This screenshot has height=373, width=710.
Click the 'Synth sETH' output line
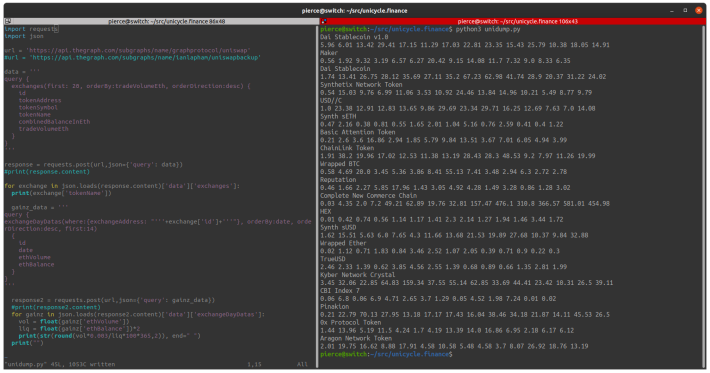click(338, 116)
